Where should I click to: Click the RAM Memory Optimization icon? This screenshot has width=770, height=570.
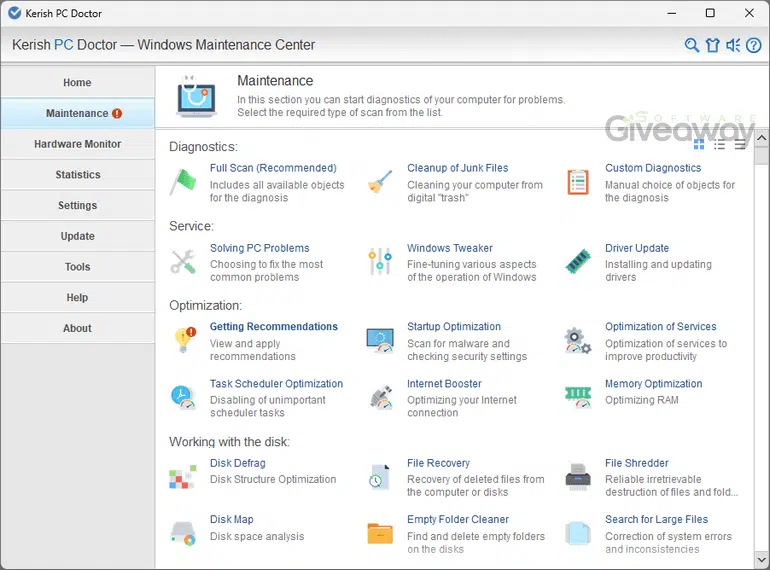coord(578,397)
